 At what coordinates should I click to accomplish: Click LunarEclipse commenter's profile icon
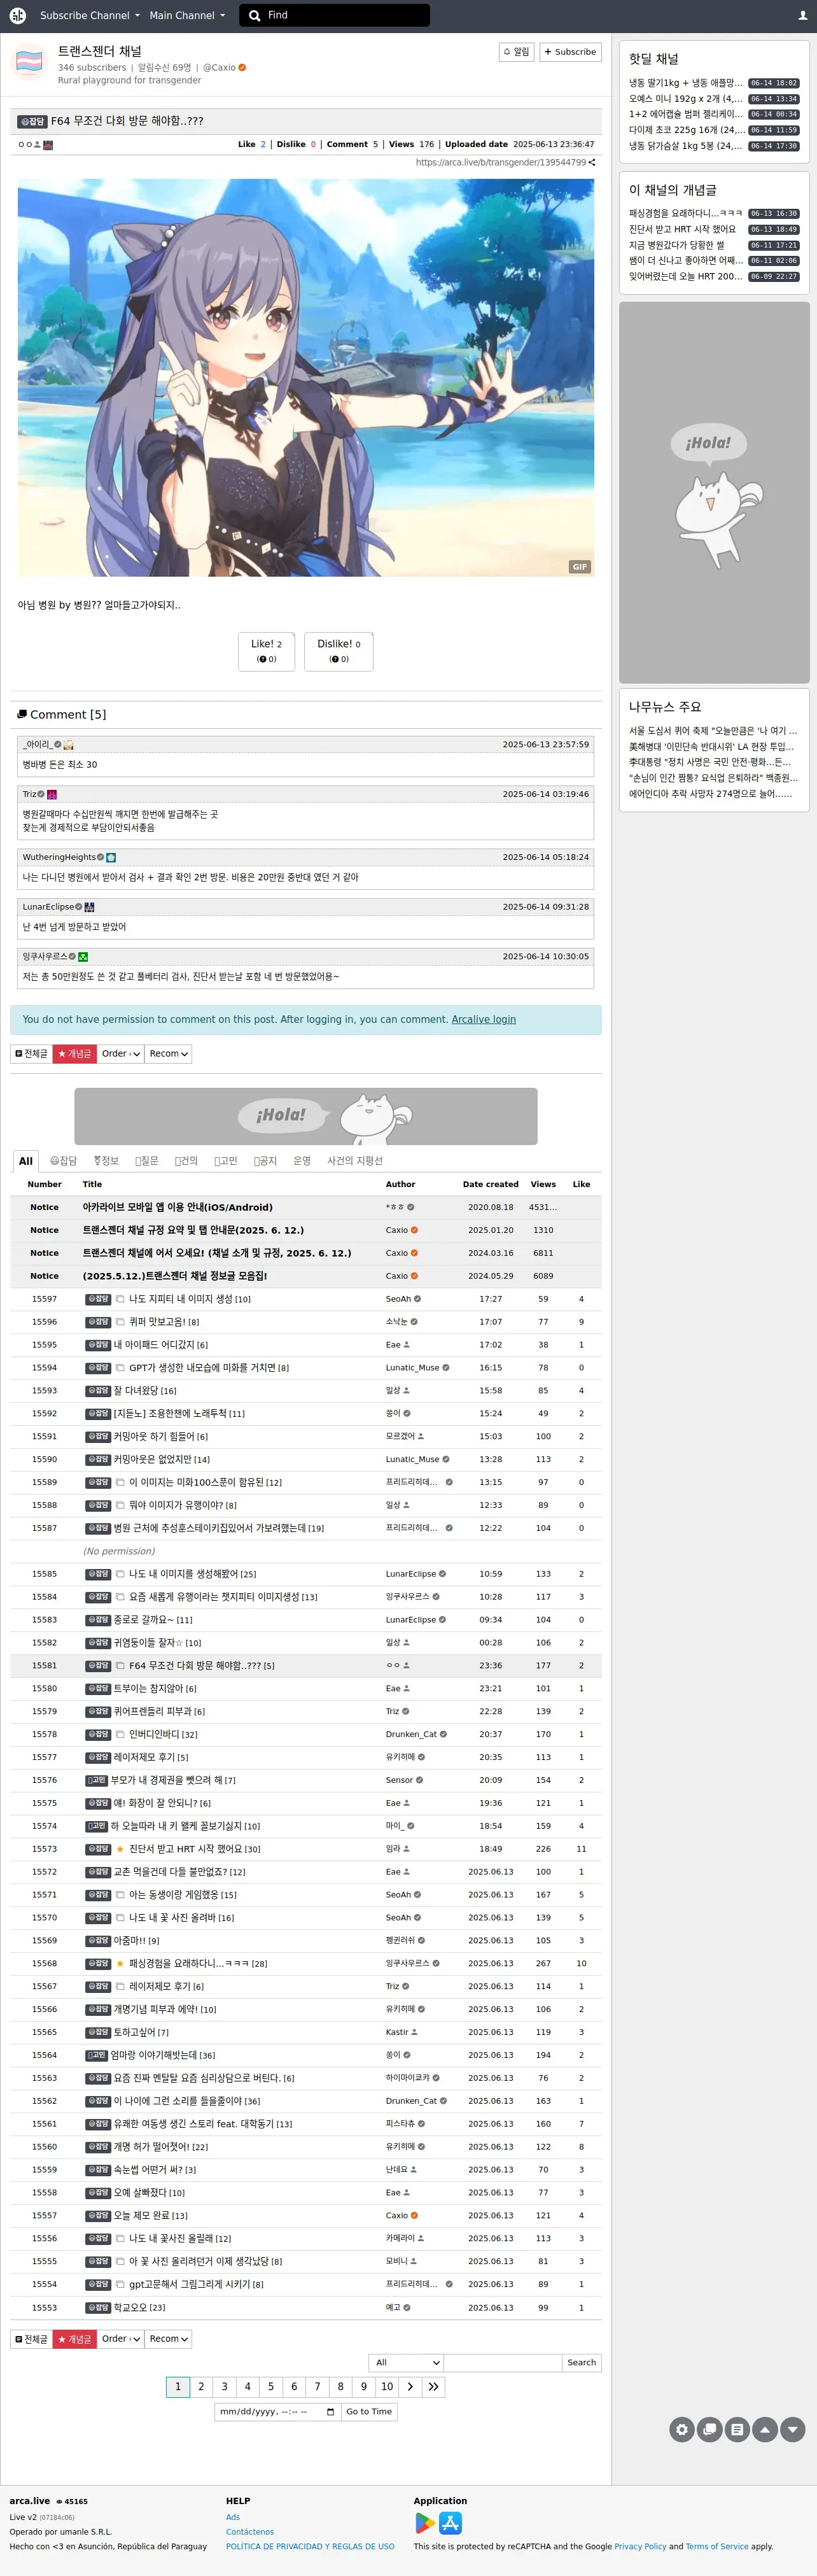coord(89,907)
